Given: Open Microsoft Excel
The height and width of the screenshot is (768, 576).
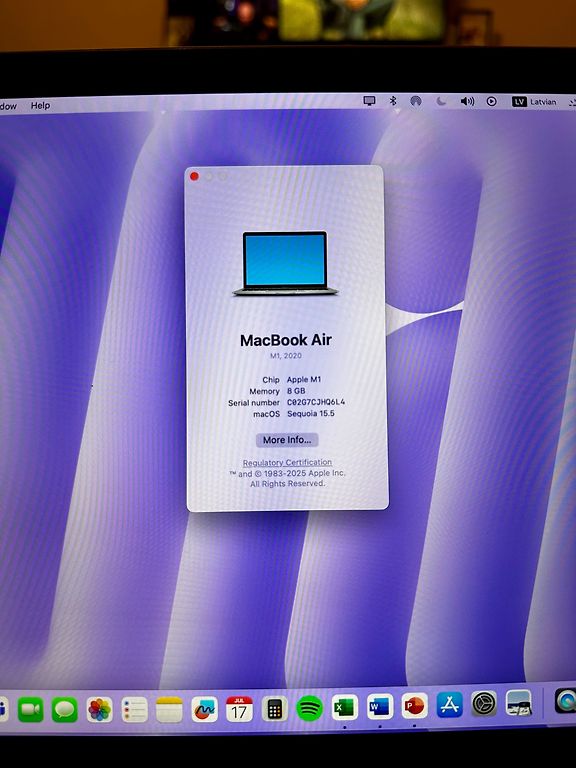Looking at the screenshot, I should pos(345,707).
